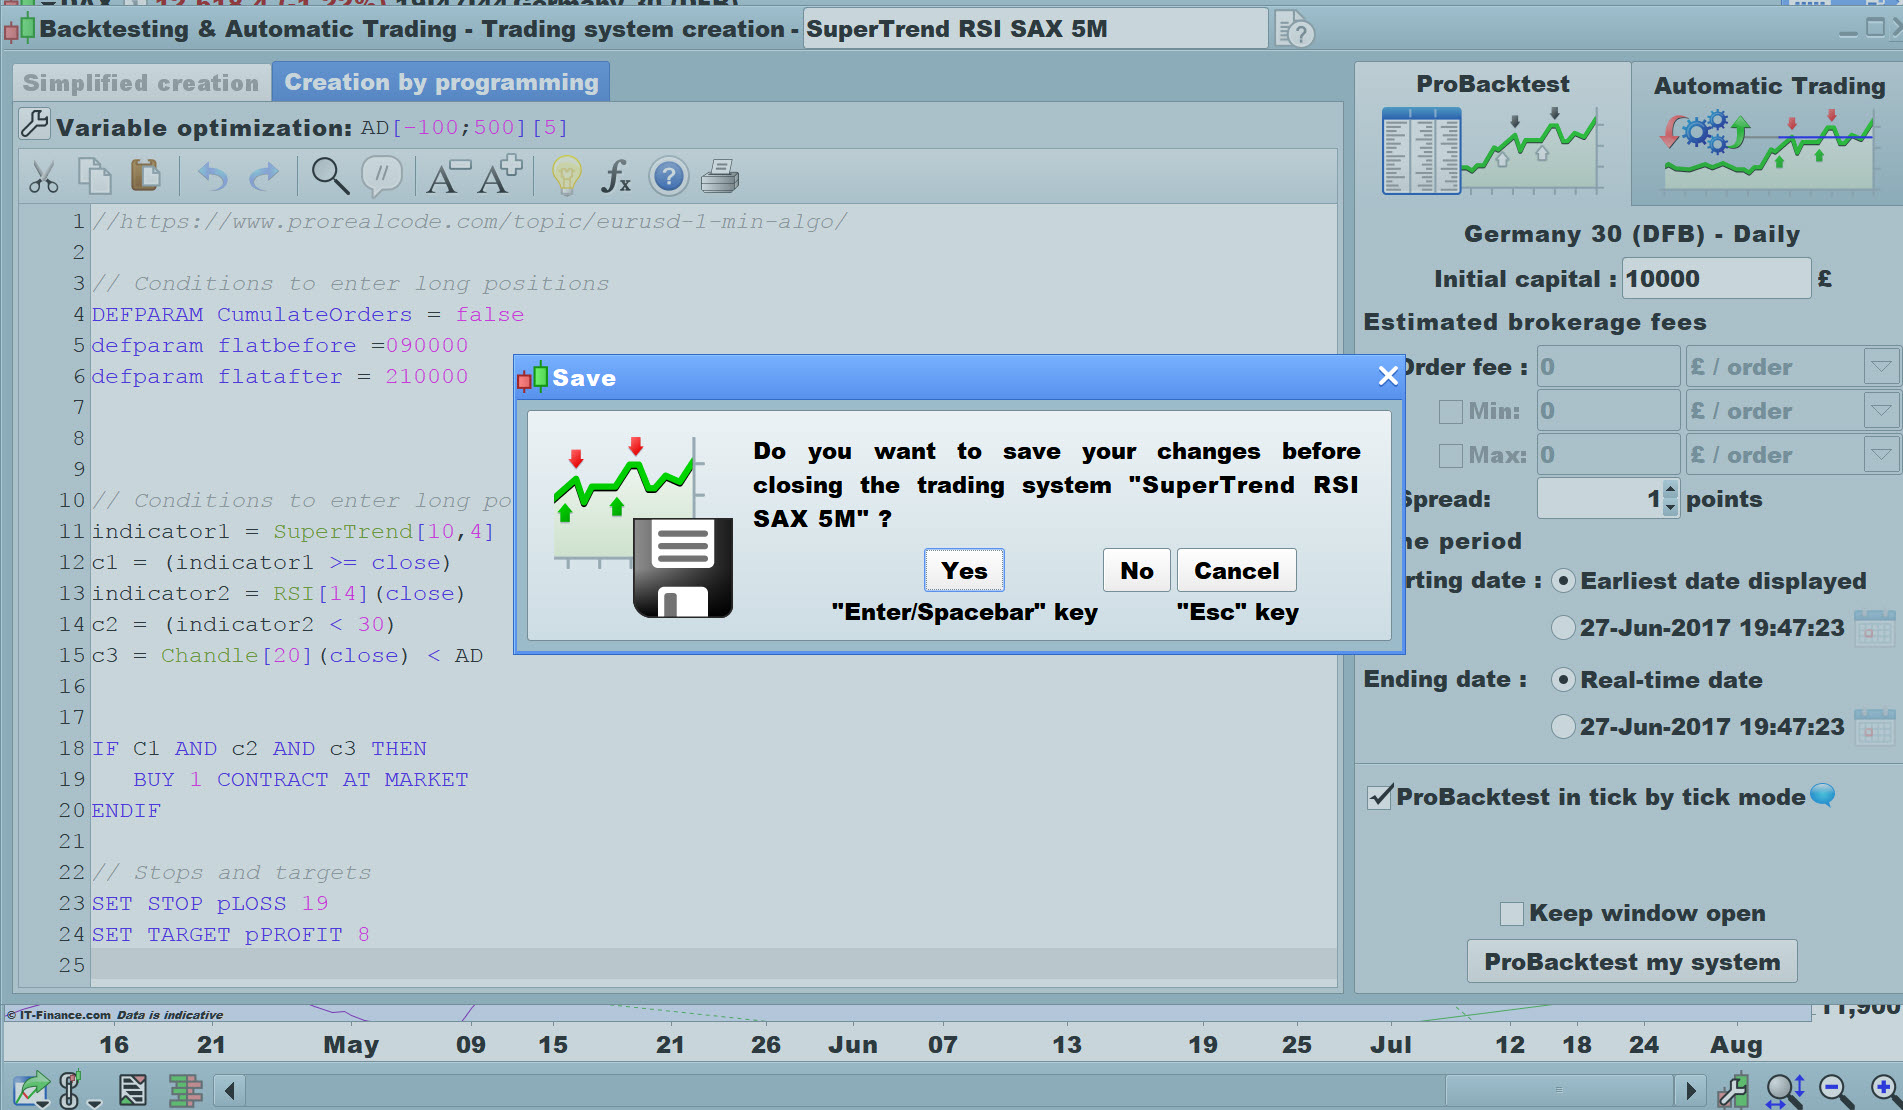
Task: Decrease the editor font size
Action: 447,177
